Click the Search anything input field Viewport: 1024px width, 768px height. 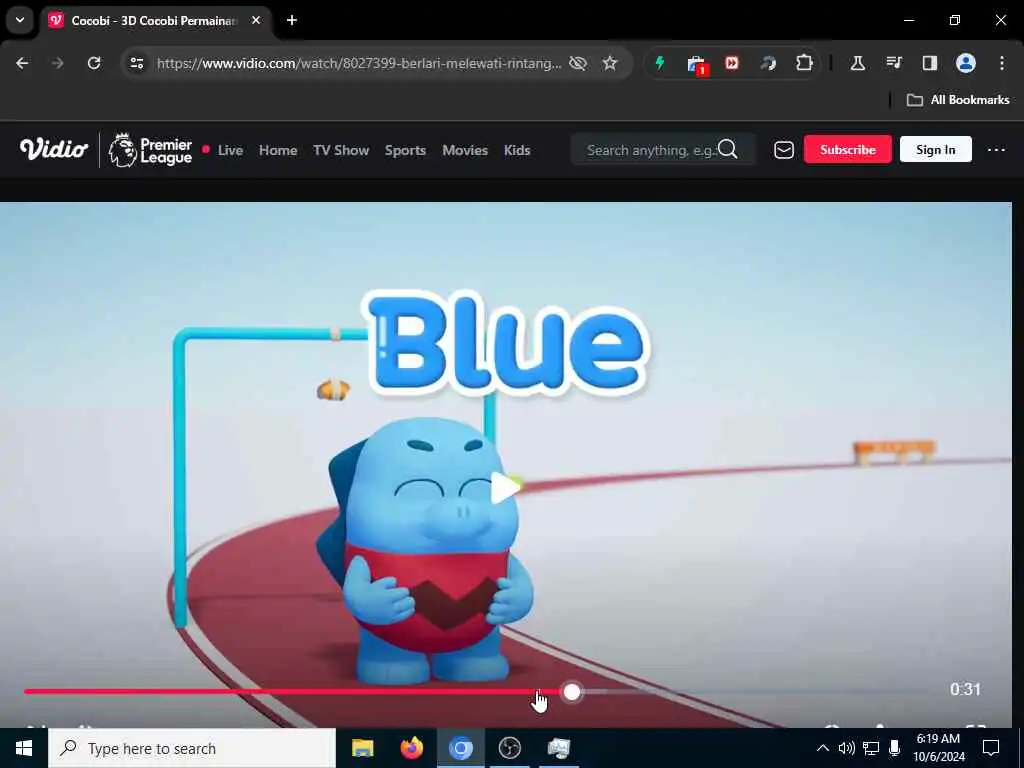point(663,150)
